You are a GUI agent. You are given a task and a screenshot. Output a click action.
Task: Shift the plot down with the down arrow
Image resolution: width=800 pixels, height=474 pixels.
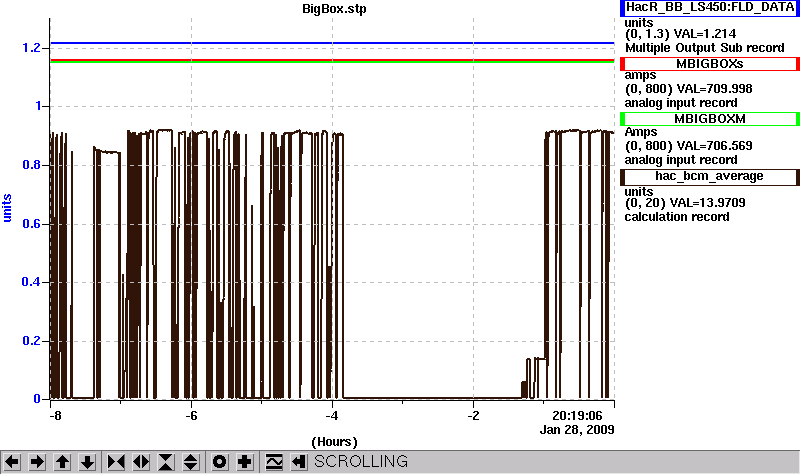click(88, 462)
